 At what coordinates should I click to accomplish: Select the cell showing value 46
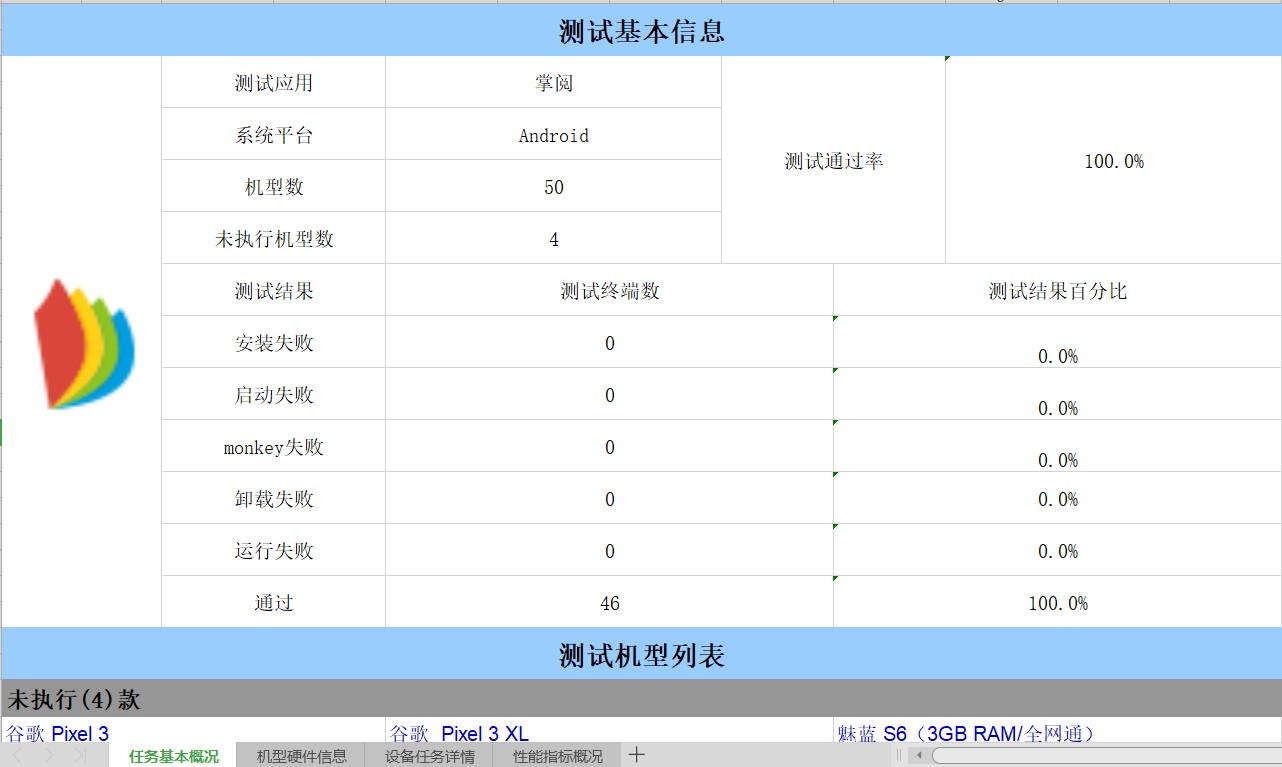tap(609, 602)
